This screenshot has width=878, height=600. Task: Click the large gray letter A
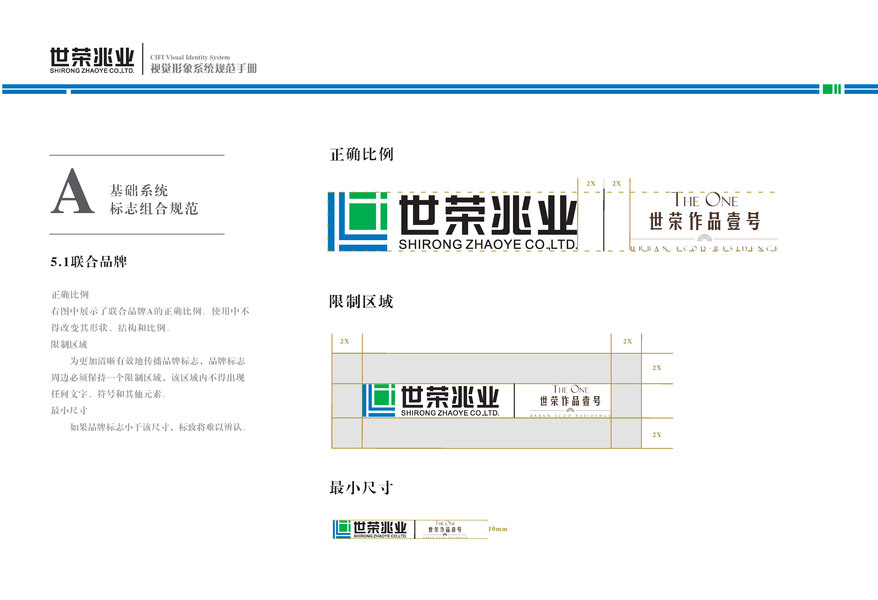coord(72,191)
